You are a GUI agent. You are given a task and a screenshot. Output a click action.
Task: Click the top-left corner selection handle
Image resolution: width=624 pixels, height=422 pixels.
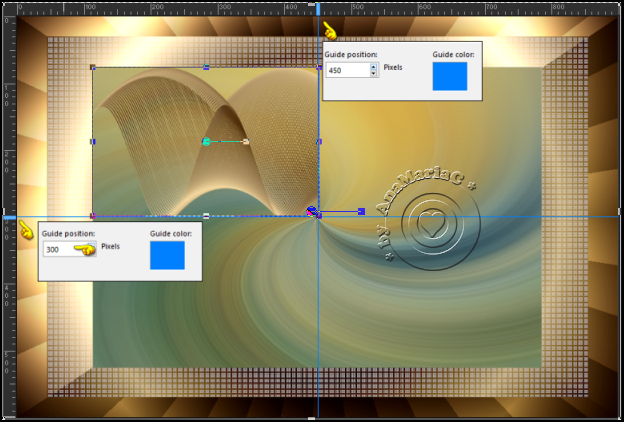93,67
